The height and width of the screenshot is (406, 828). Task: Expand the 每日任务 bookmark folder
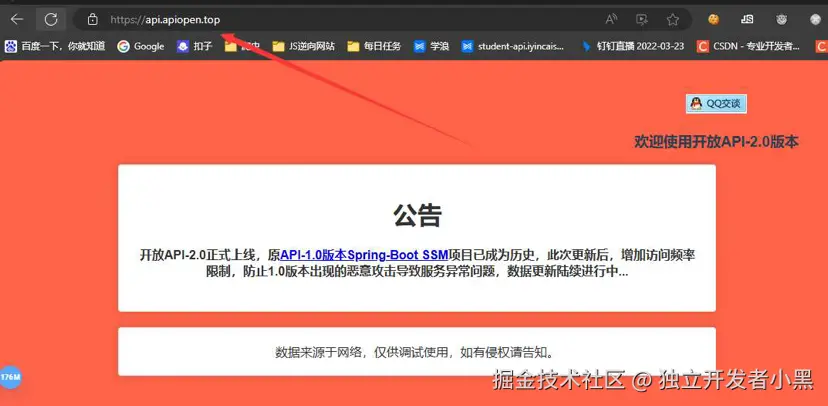pos(374,46)
